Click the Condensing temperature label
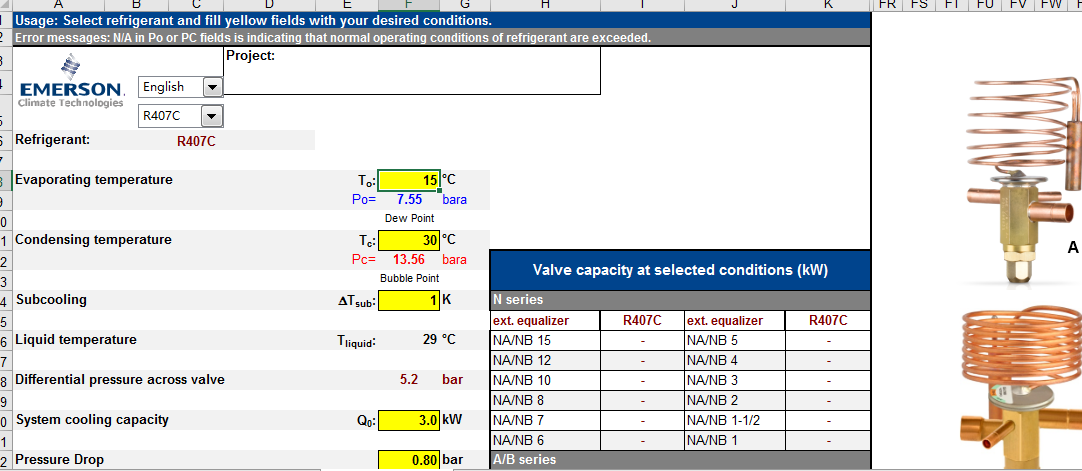Screen dimensions: 1082x471 [94, 240]
